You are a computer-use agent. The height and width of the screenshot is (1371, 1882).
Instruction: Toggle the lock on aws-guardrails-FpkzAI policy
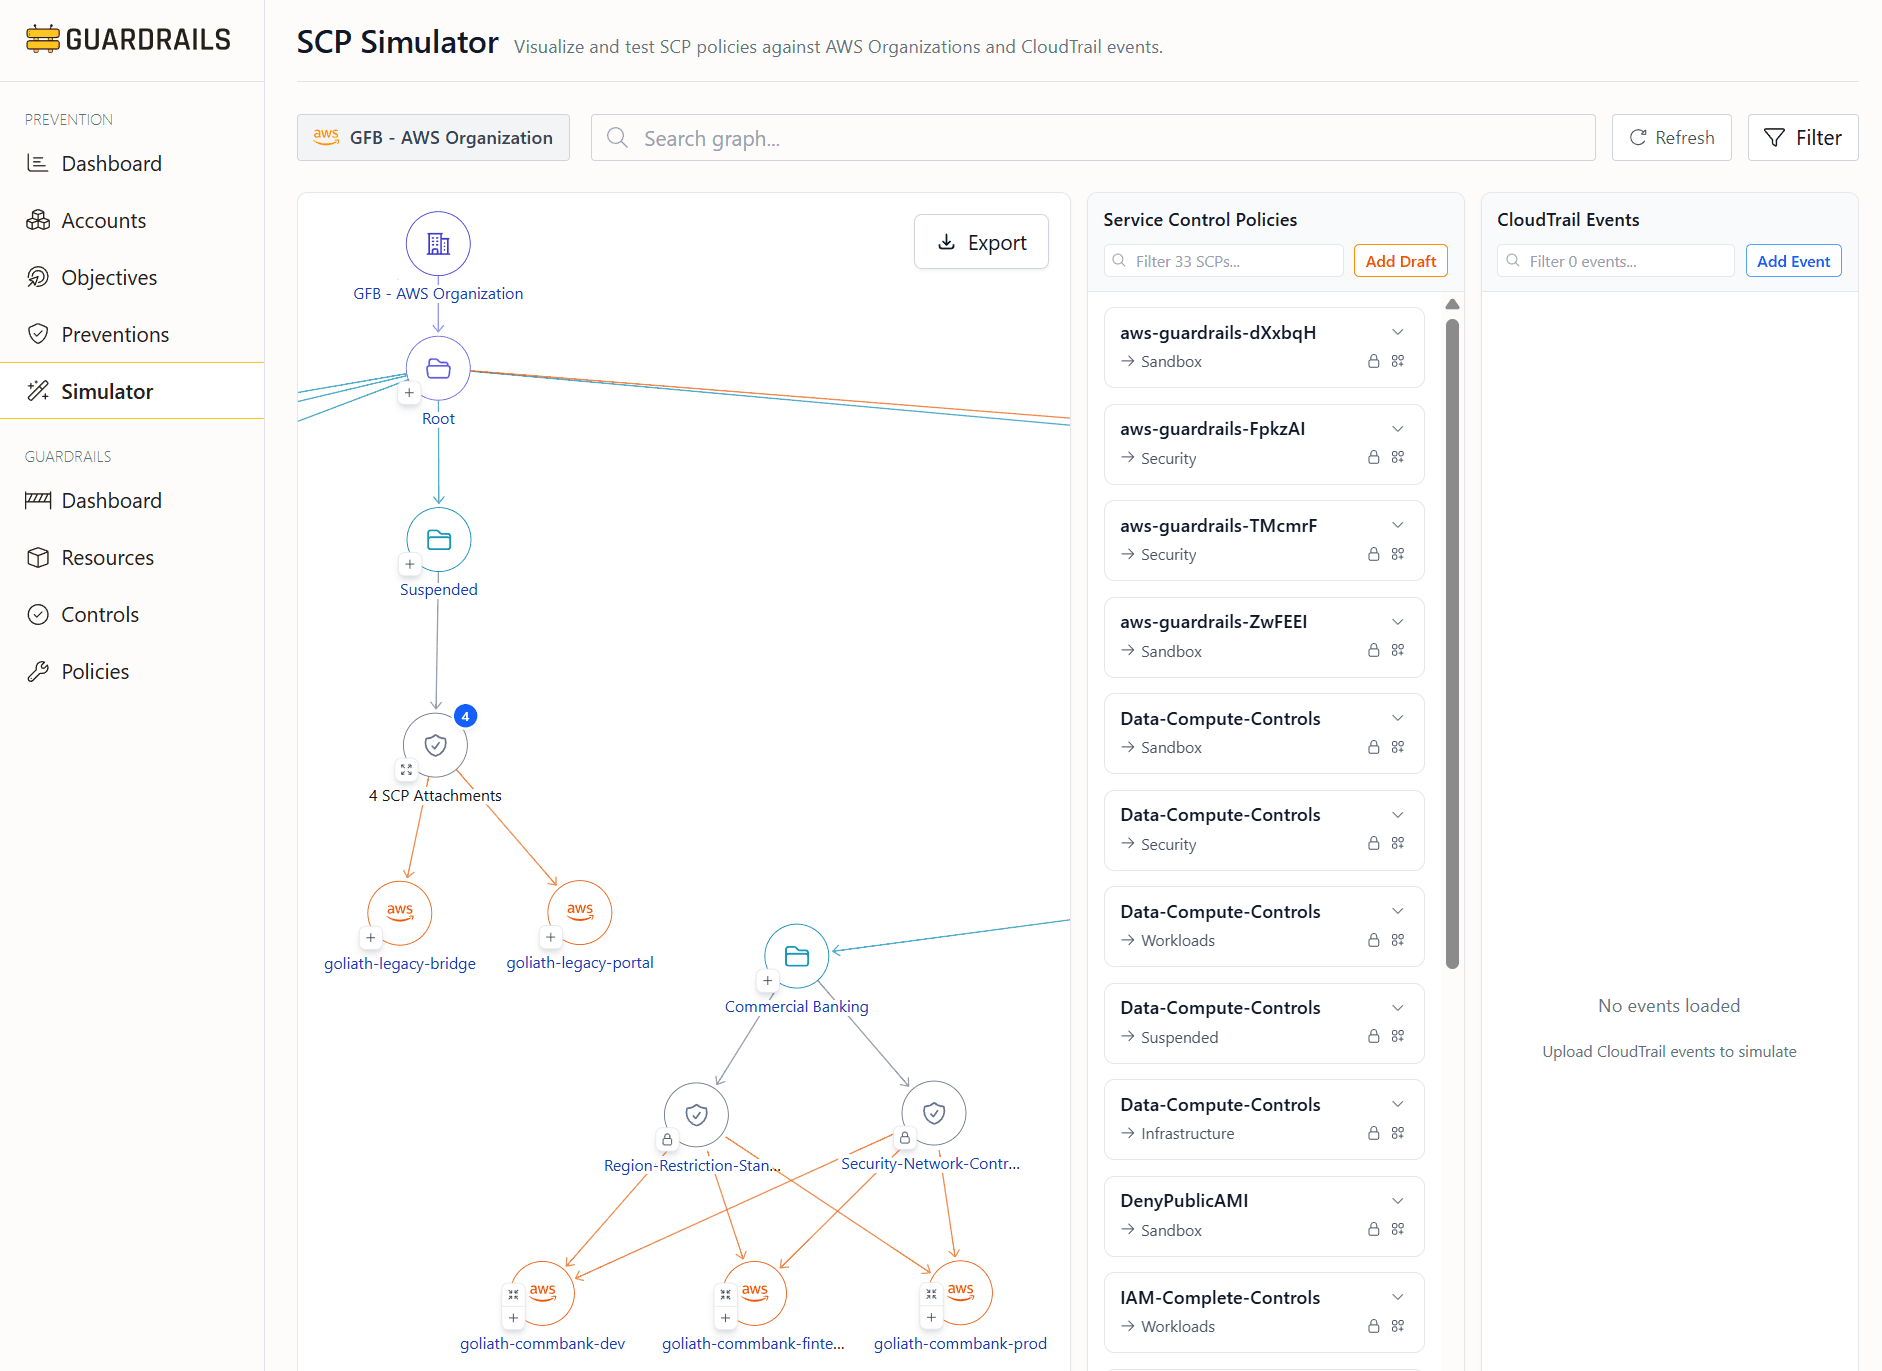(1374, 457)
